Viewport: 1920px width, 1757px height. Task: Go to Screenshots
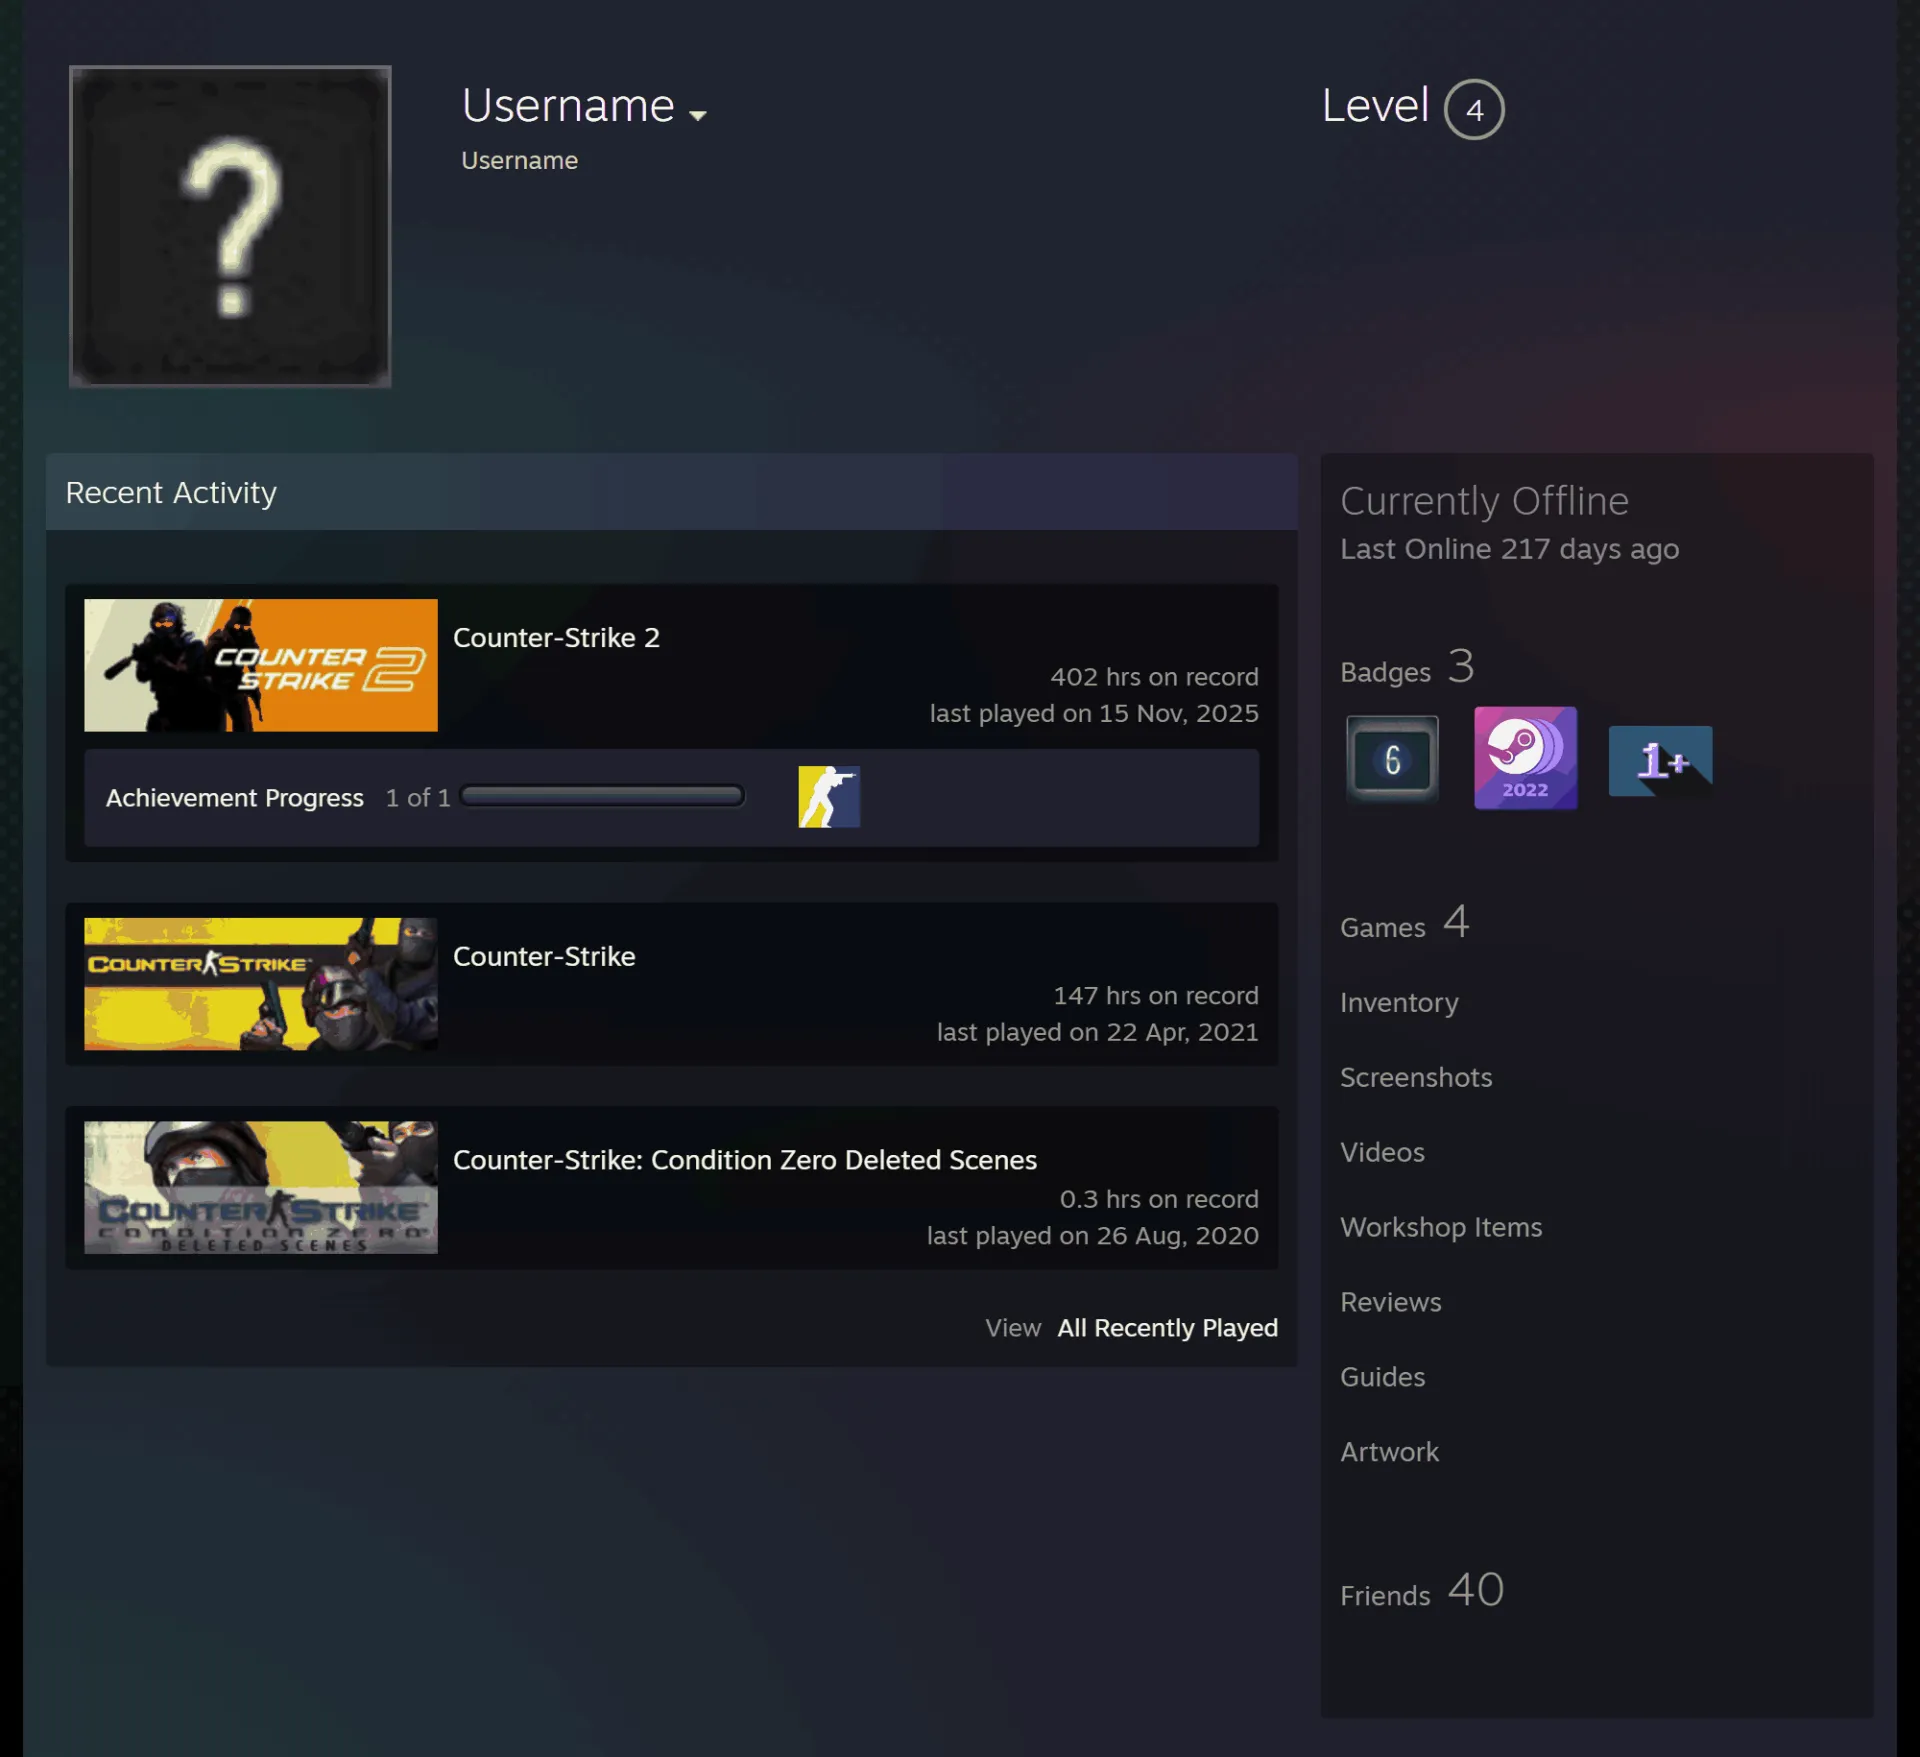pyautogui.click(x=1416, y=1077)
